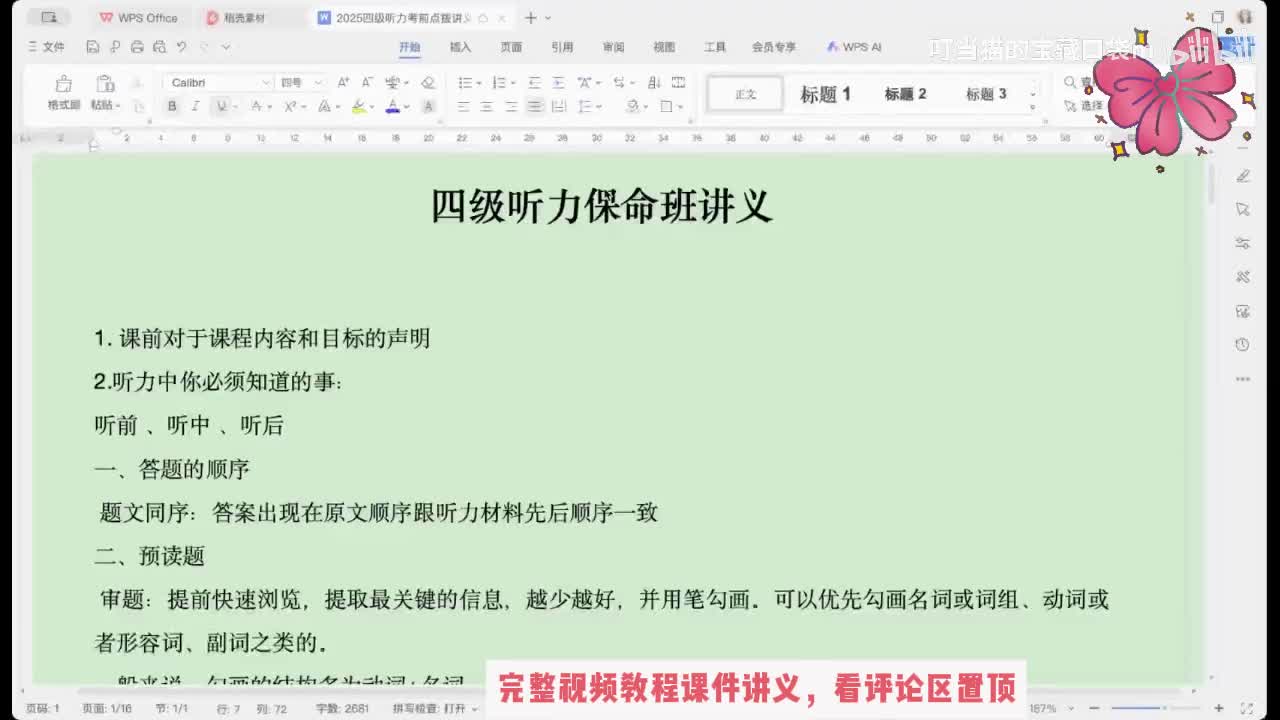Click the font color swatch
The height and width of the screenshot is (720, 1280).
(393, 106)
